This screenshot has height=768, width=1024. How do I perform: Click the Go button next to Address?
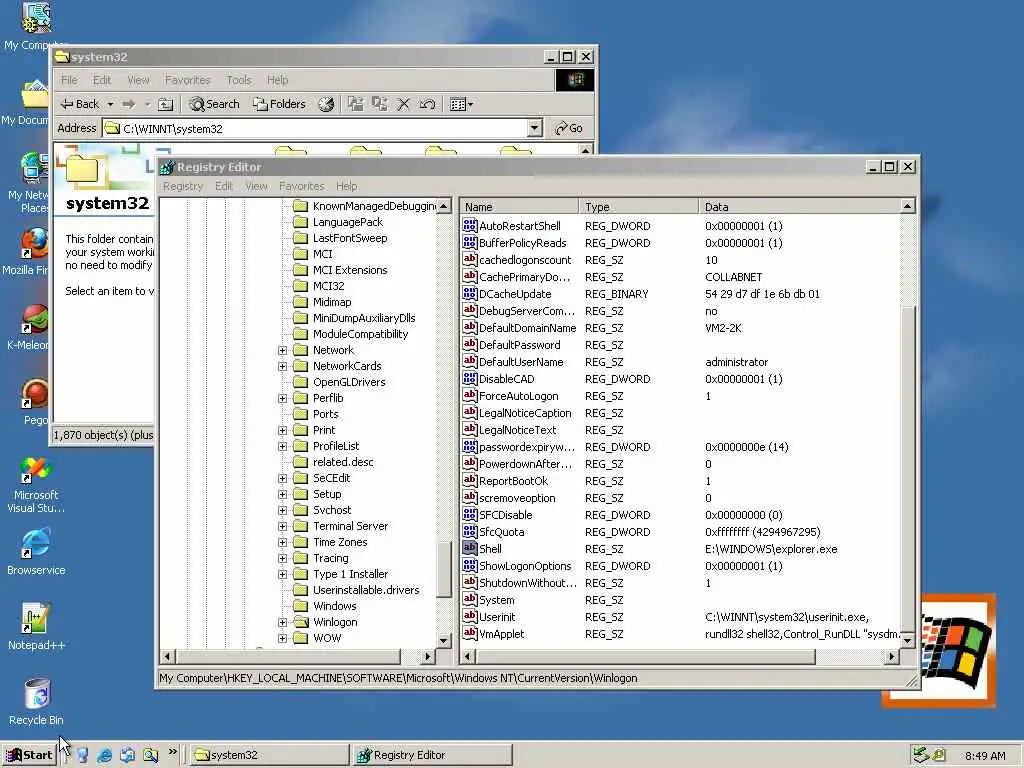[x=569, y=128]
